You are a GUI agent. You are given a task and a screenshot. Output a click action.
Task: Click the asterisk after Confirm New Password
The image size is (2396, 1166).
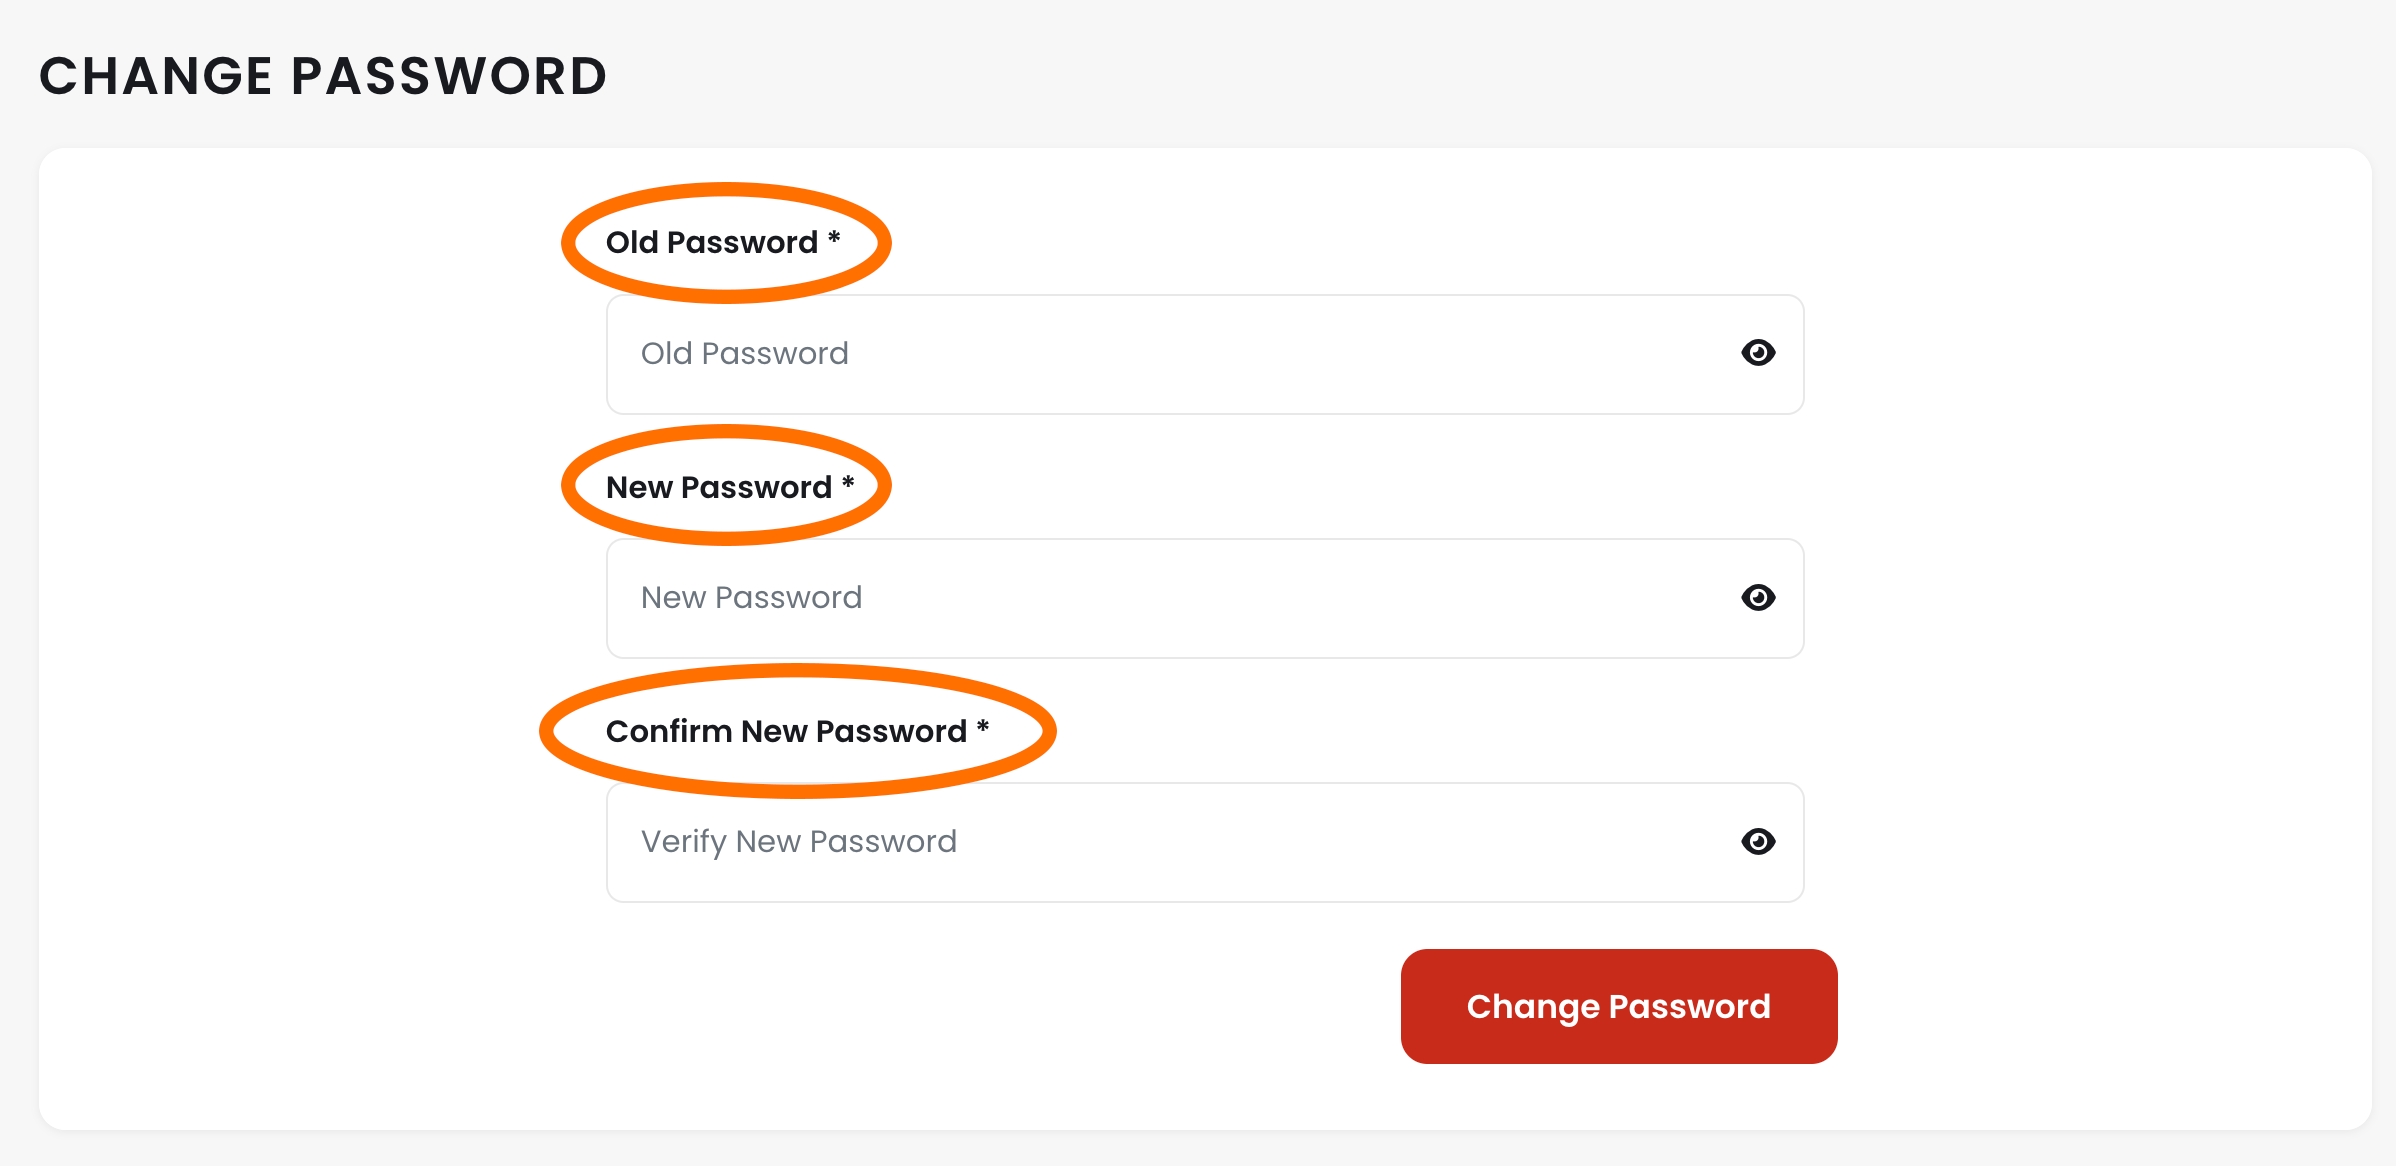coord(983,727)
